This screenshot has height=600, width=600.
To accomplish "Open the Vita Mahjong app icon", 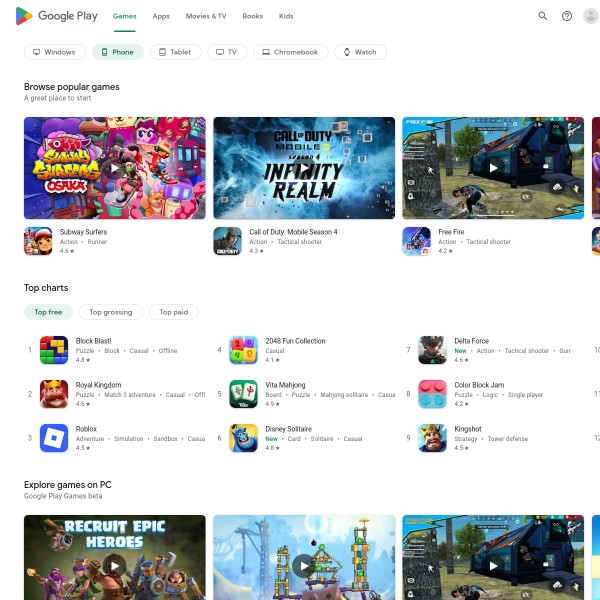I will click(x=243, y=394).
